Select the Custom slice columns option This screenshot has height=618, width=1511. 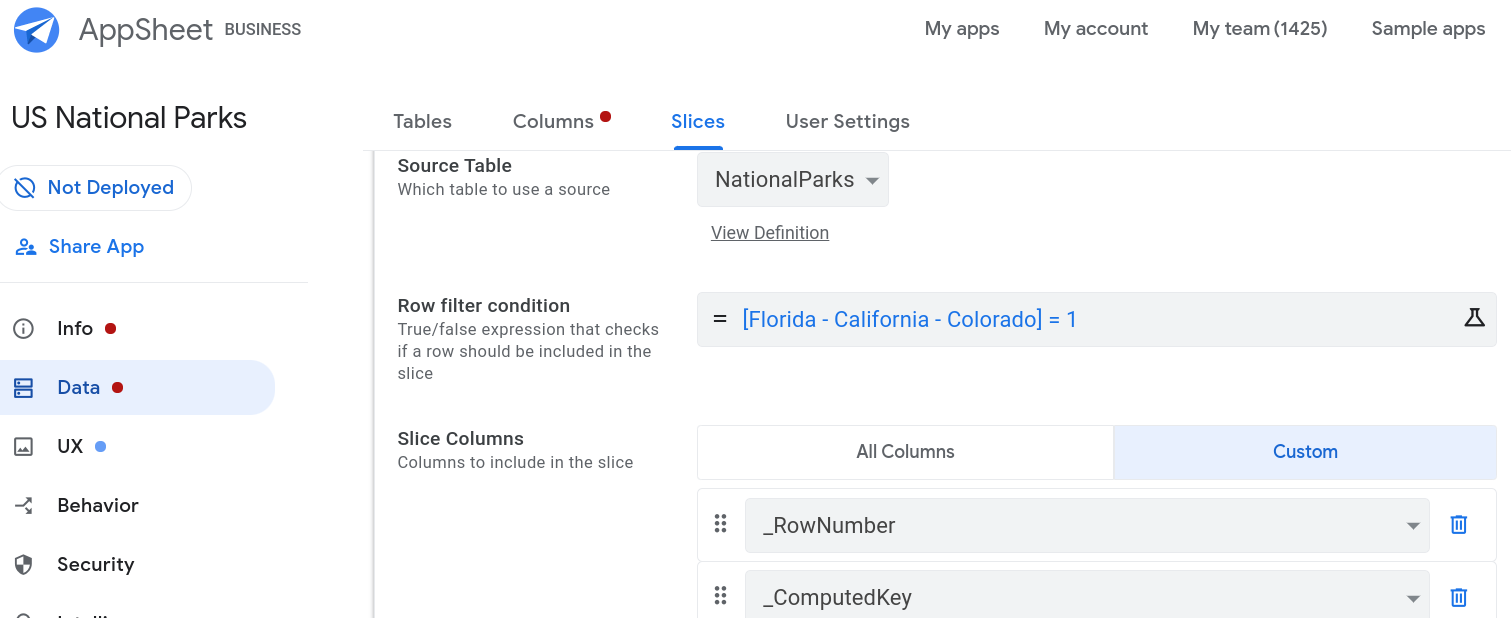click(1305, 452)
